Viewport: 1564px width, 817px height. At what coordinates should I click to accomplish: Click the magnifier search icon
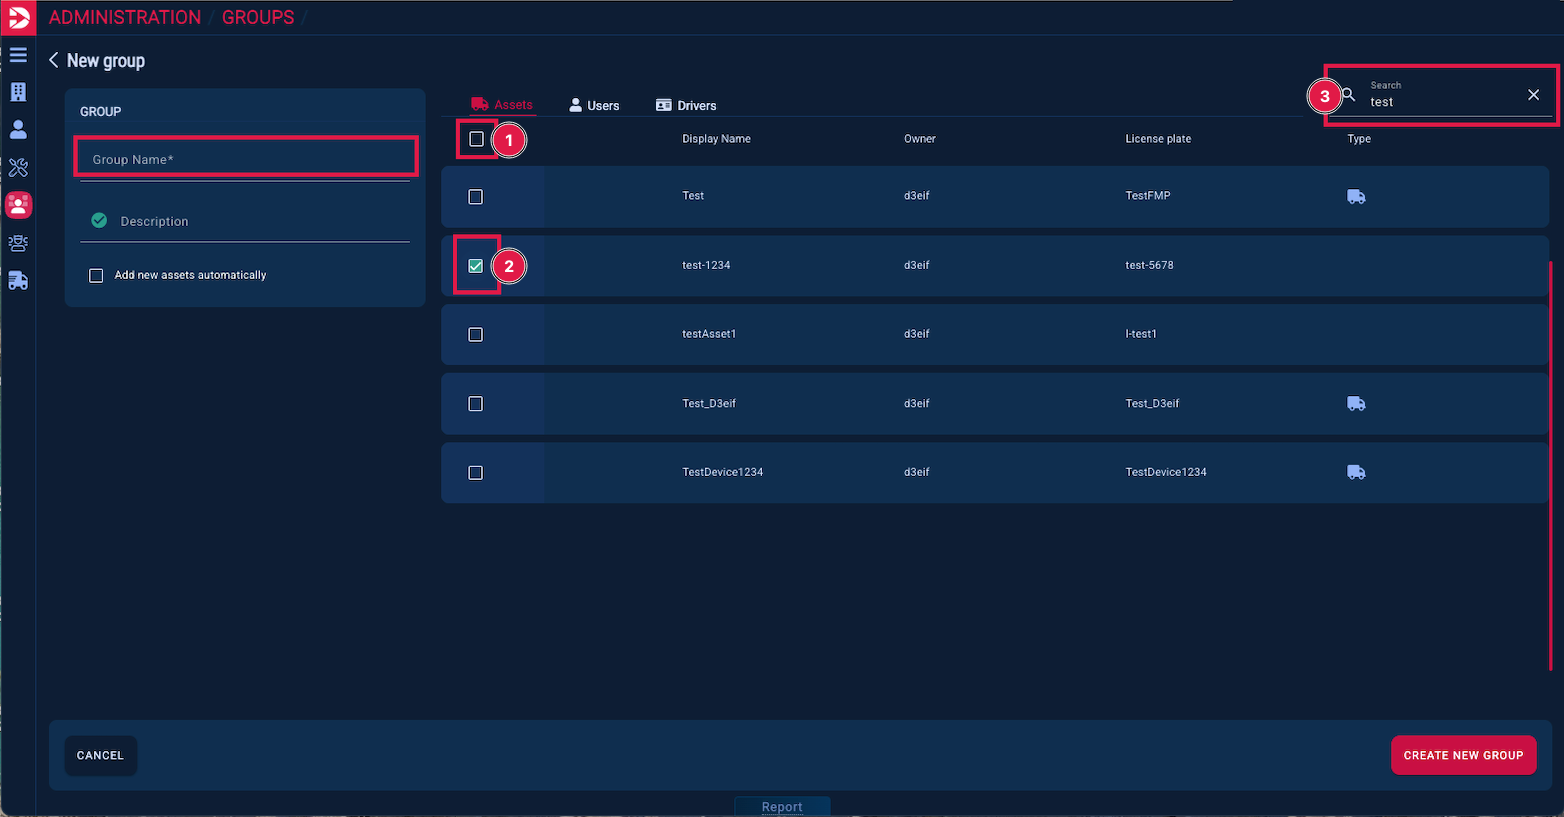click(x=1348, y=95)
